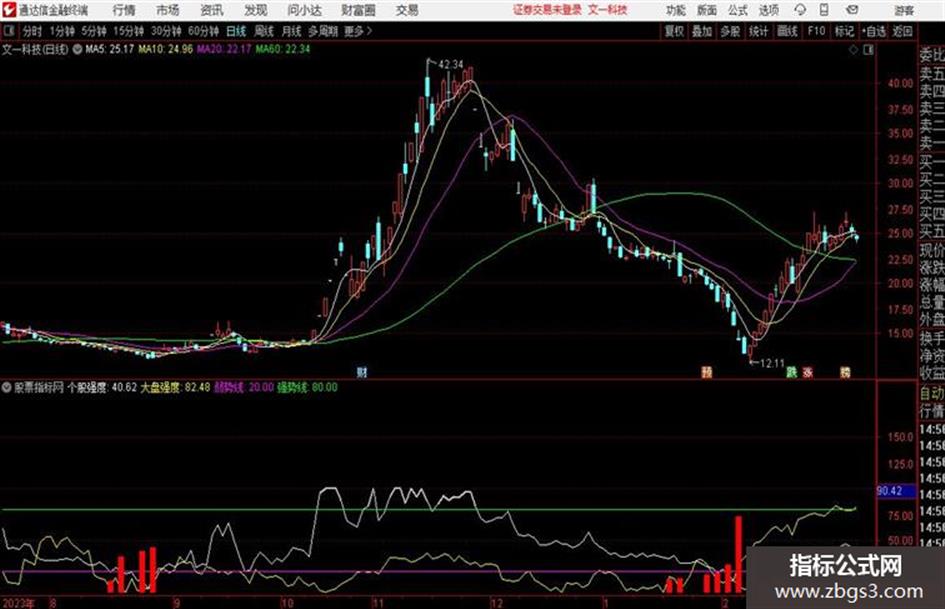Switch to 分时 intraday view
The width and height of the screenshot is (945, 609).
[32, 31]
